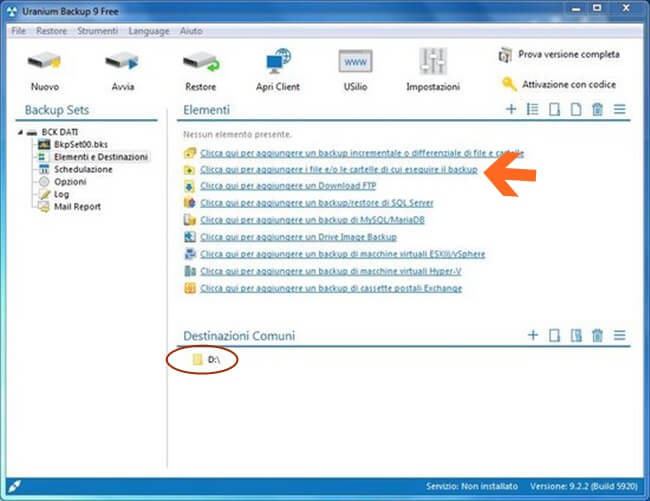Click Servizio: Non installato status text
This screenshot has width=650, height=501.
472,486
